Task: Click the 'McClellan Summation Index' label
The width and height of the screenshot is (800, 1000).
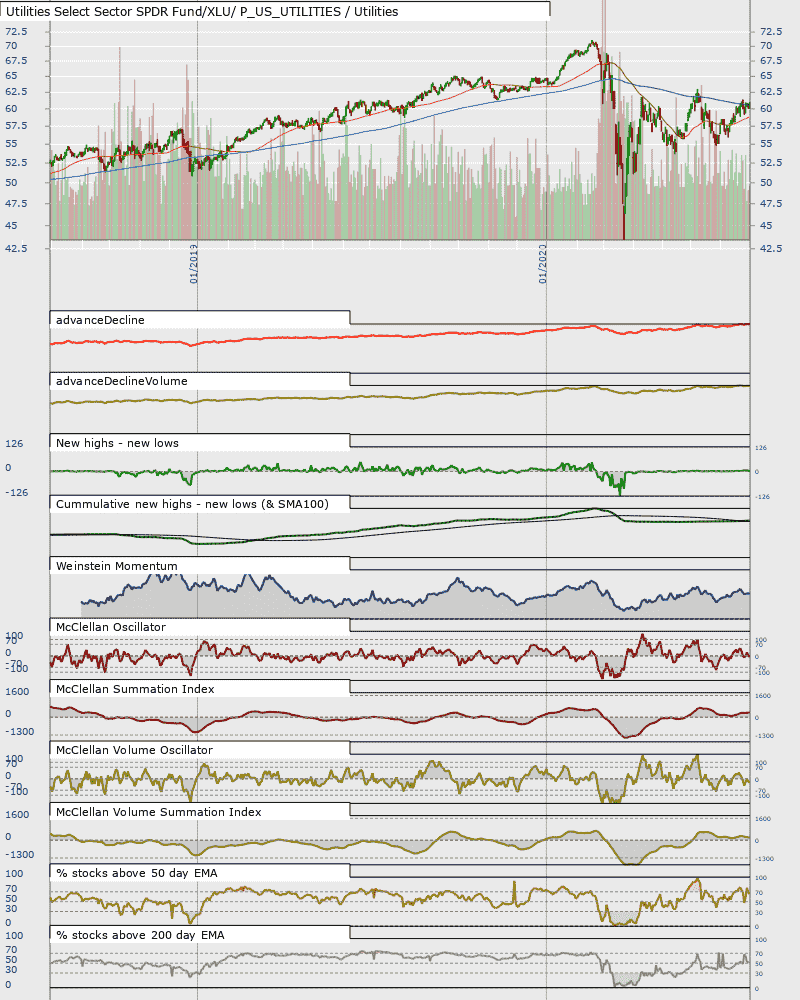Action: click(x=135, y=689)
